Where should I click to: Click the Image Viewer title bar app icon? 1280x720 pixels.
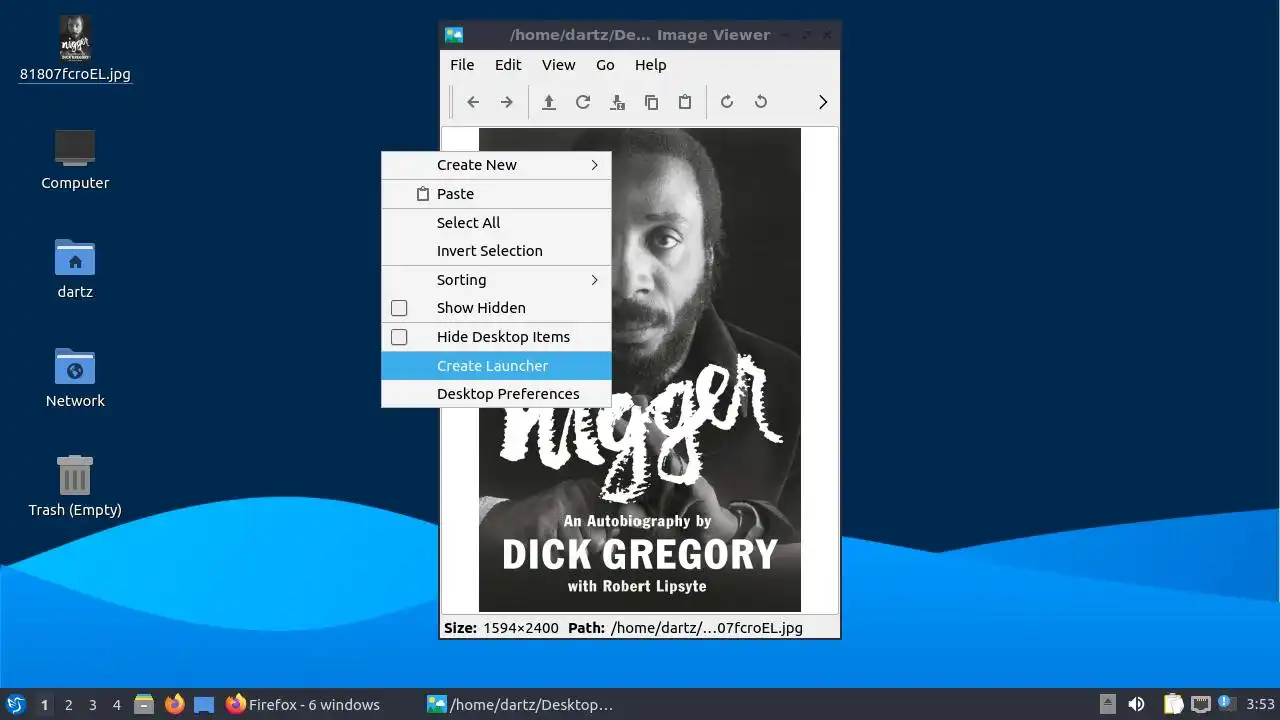(x=454, y=35)
